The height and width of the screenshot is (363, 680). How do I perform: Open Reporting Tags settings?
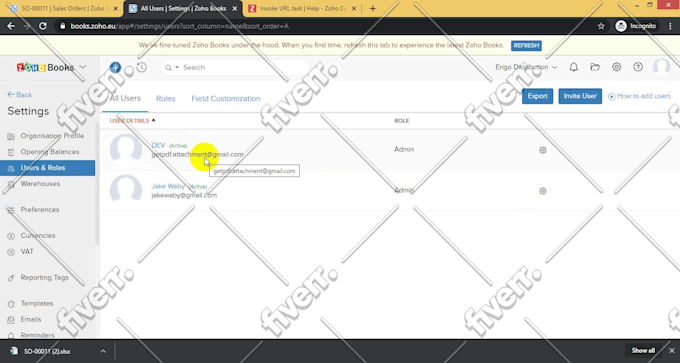coord(45,278)
